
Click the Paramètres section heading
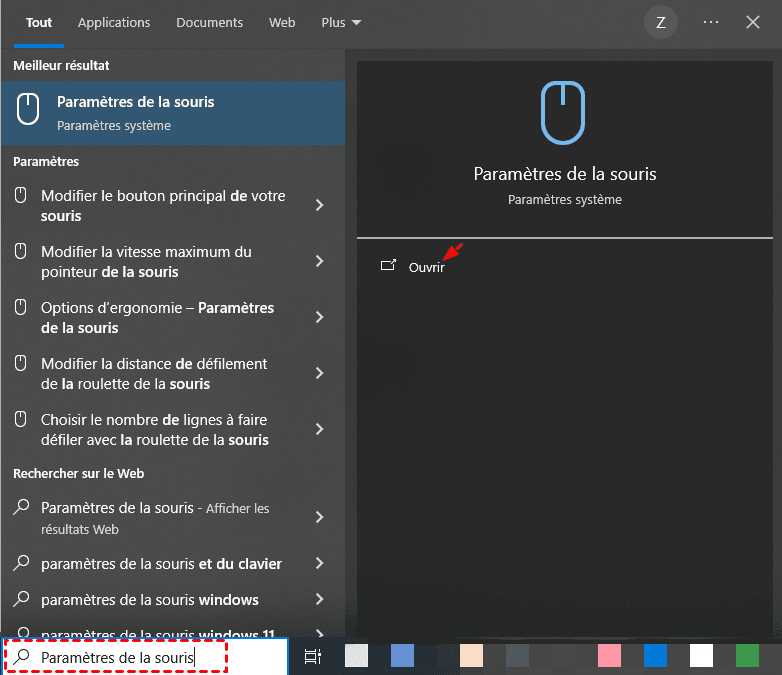[x=46, y=162]
